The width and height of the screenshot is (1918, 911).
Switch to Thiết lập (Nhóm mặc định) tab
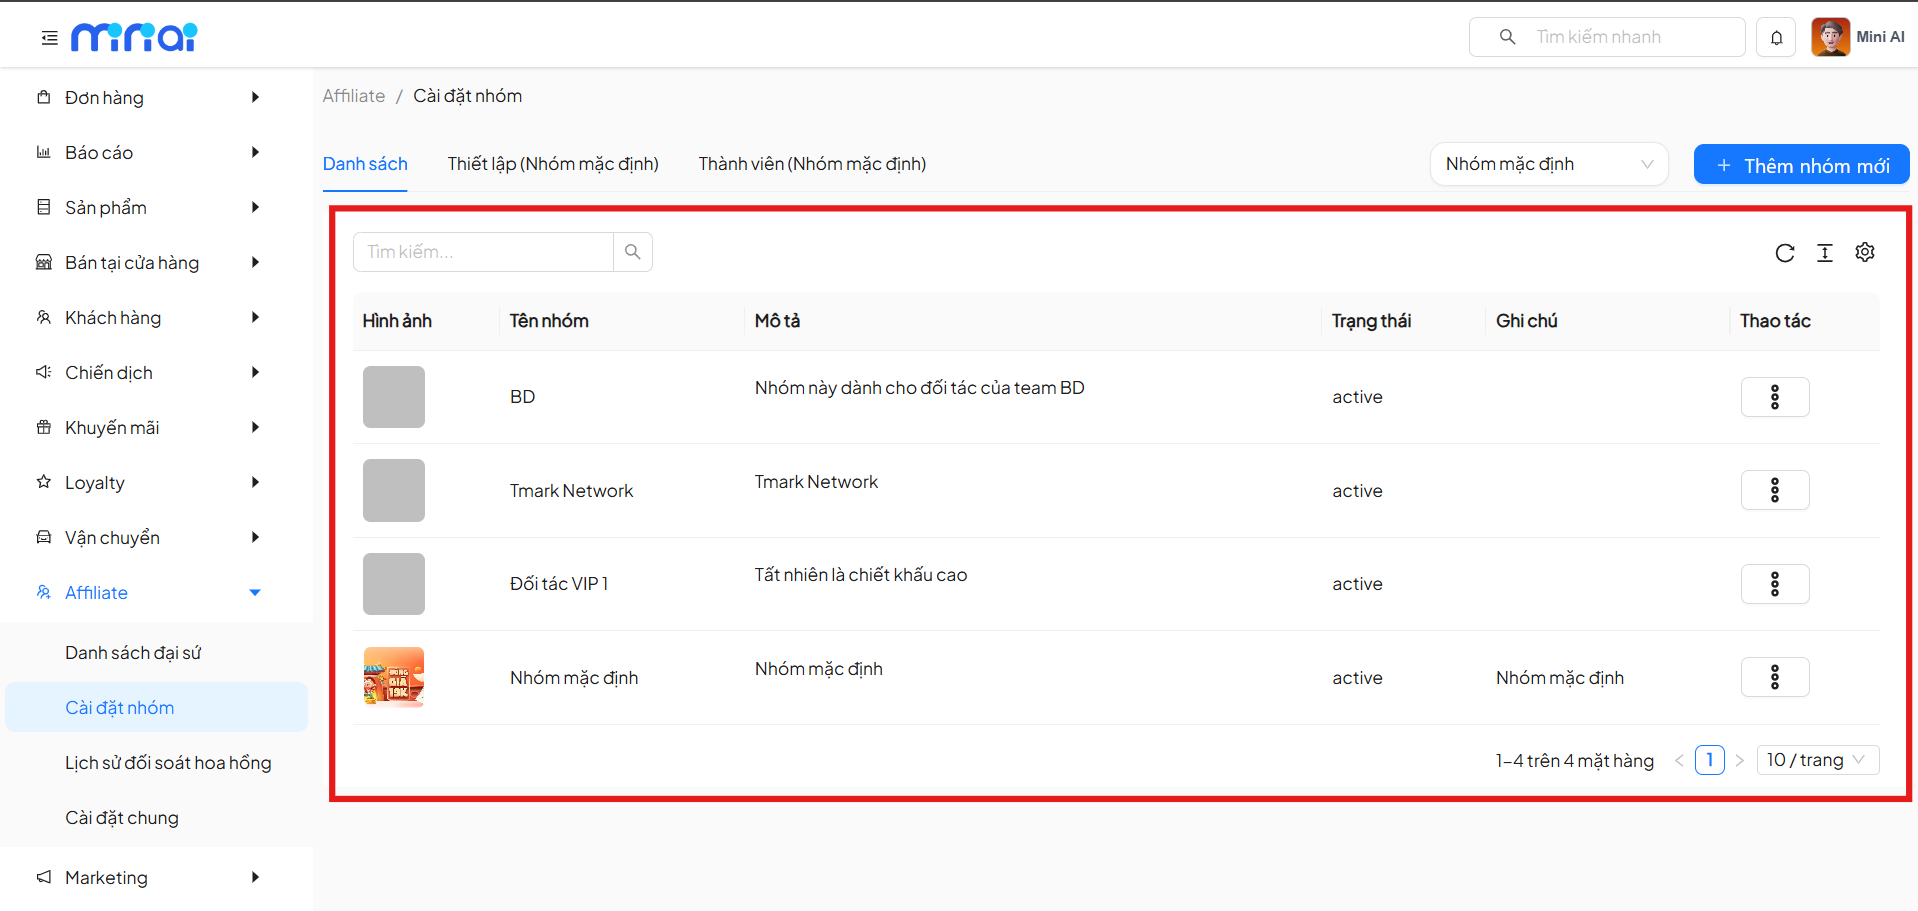coord(553,164)
